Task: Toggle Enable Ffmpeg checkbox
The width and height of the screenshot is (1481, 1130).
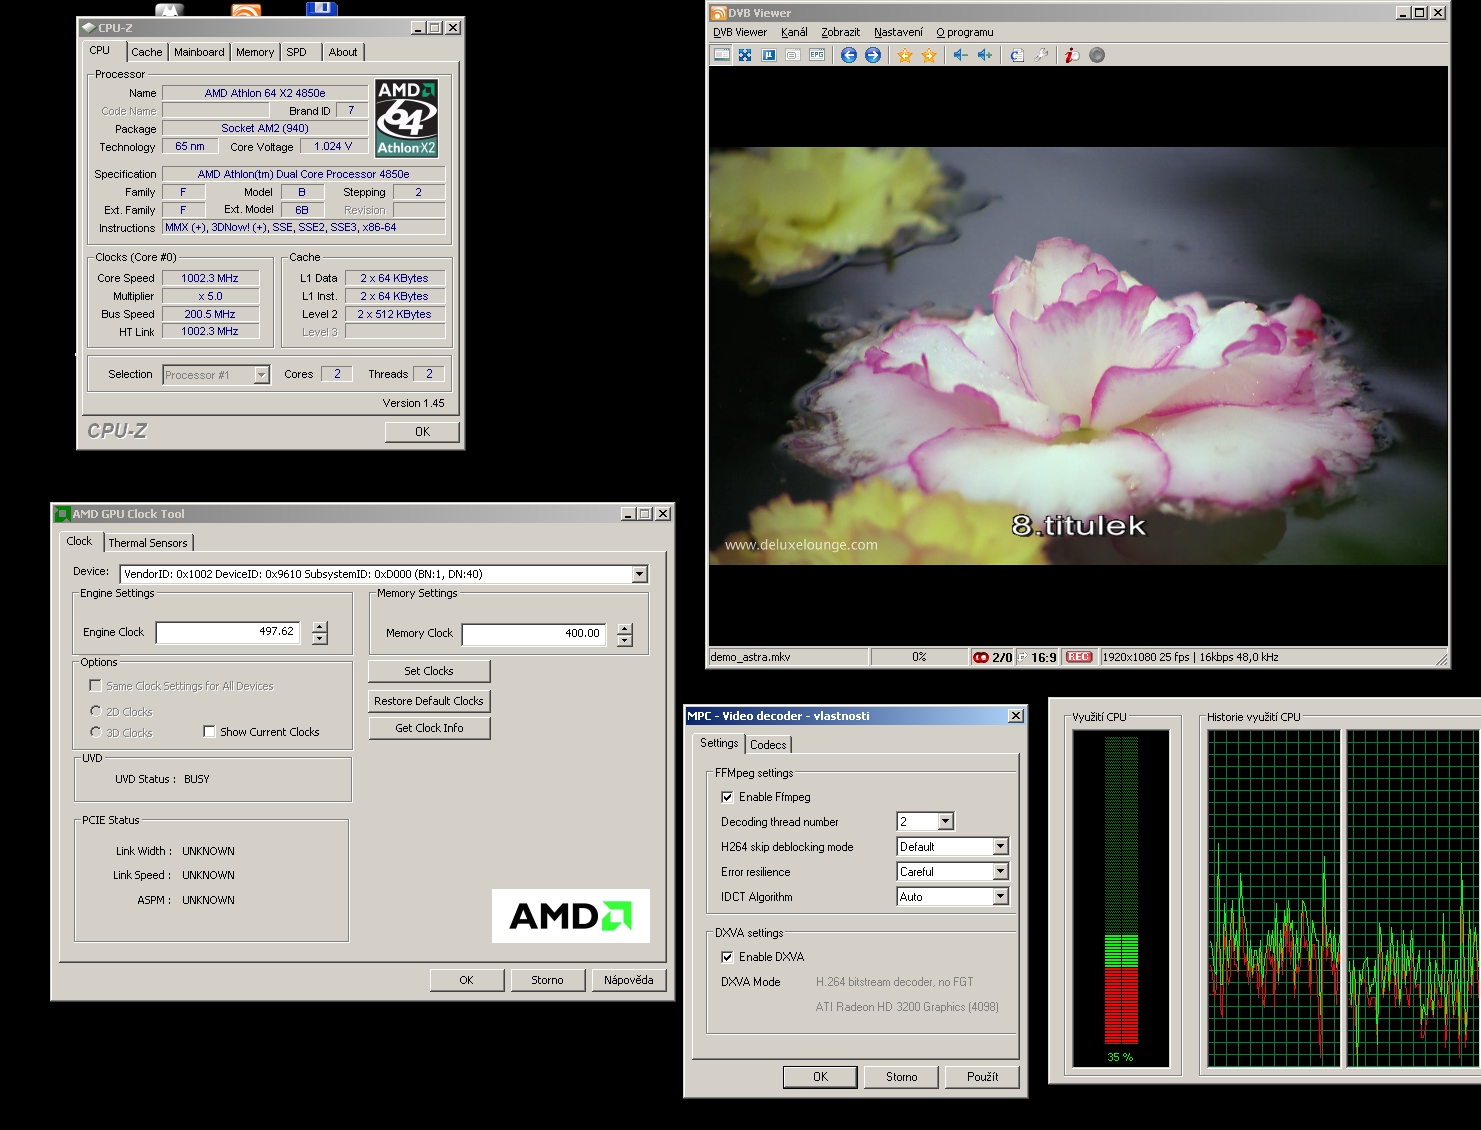Action: [727, 797]
